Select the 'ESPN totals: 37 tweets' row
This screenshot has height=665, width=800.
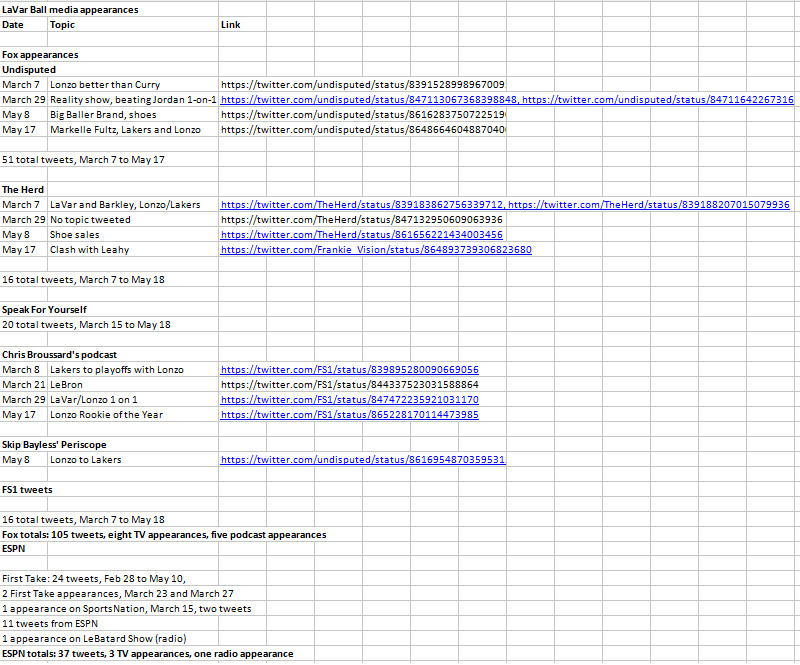147,654
